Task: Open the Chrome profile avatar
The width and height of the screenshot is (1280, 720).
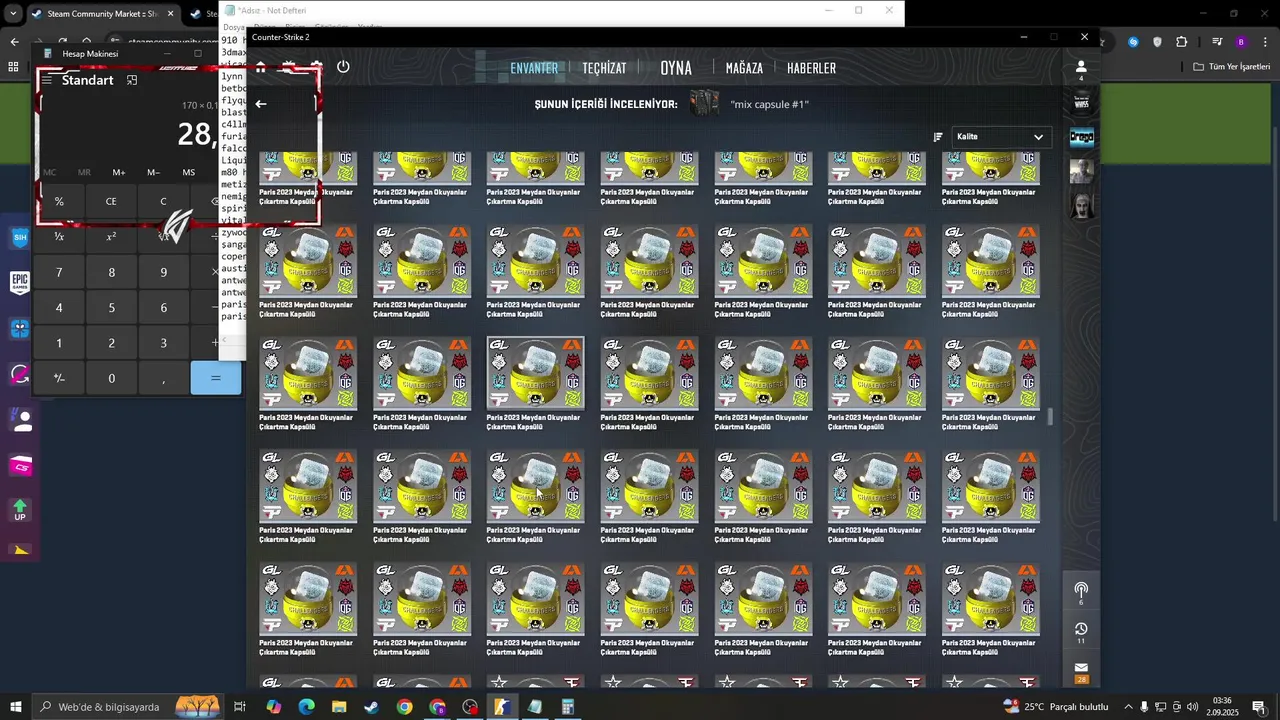Action: point(1241,42)
